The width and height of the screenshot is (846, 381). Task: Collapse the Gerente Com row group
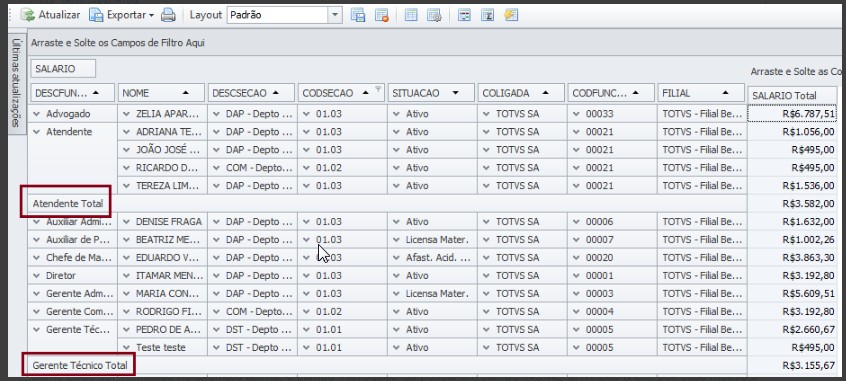37,311
